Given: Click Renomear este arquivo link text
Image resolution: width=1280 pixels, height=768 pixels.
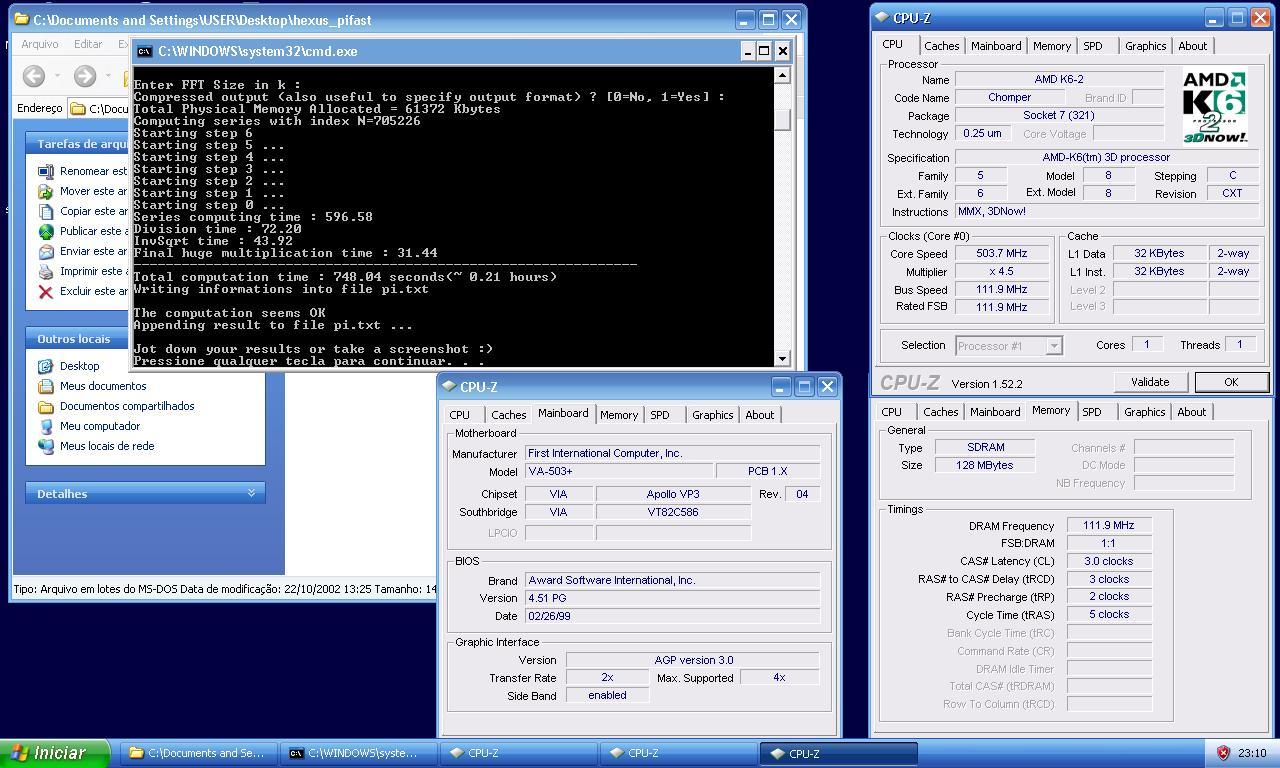Looking at the screenshot, I should click(x=93, y=171).
